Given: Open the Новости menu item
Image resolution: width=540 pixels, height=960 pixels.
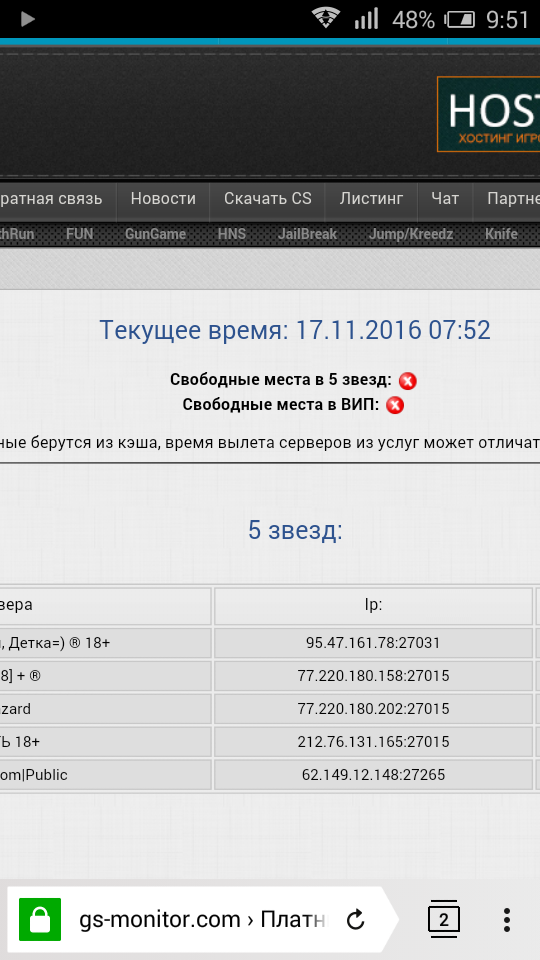Looking at the screenshot, I should (x=163, y=199).
